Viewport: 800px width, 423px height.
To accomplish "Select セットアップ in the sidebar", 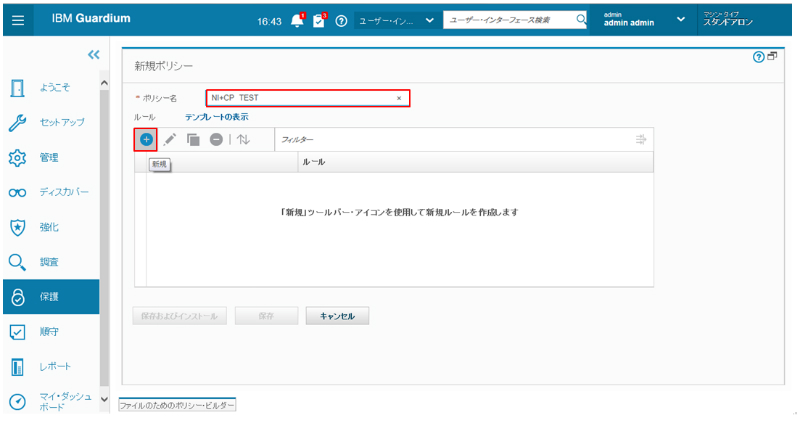I will point(62,123).
